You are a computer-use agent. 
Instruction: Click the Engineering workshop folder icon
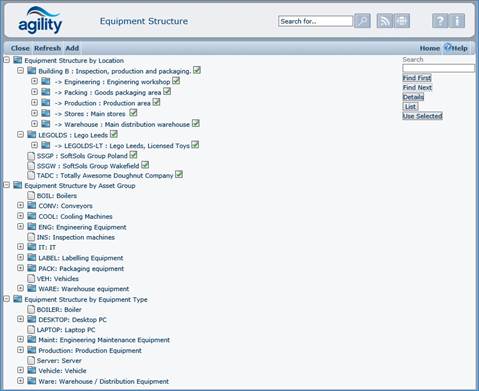pos(46,81)
